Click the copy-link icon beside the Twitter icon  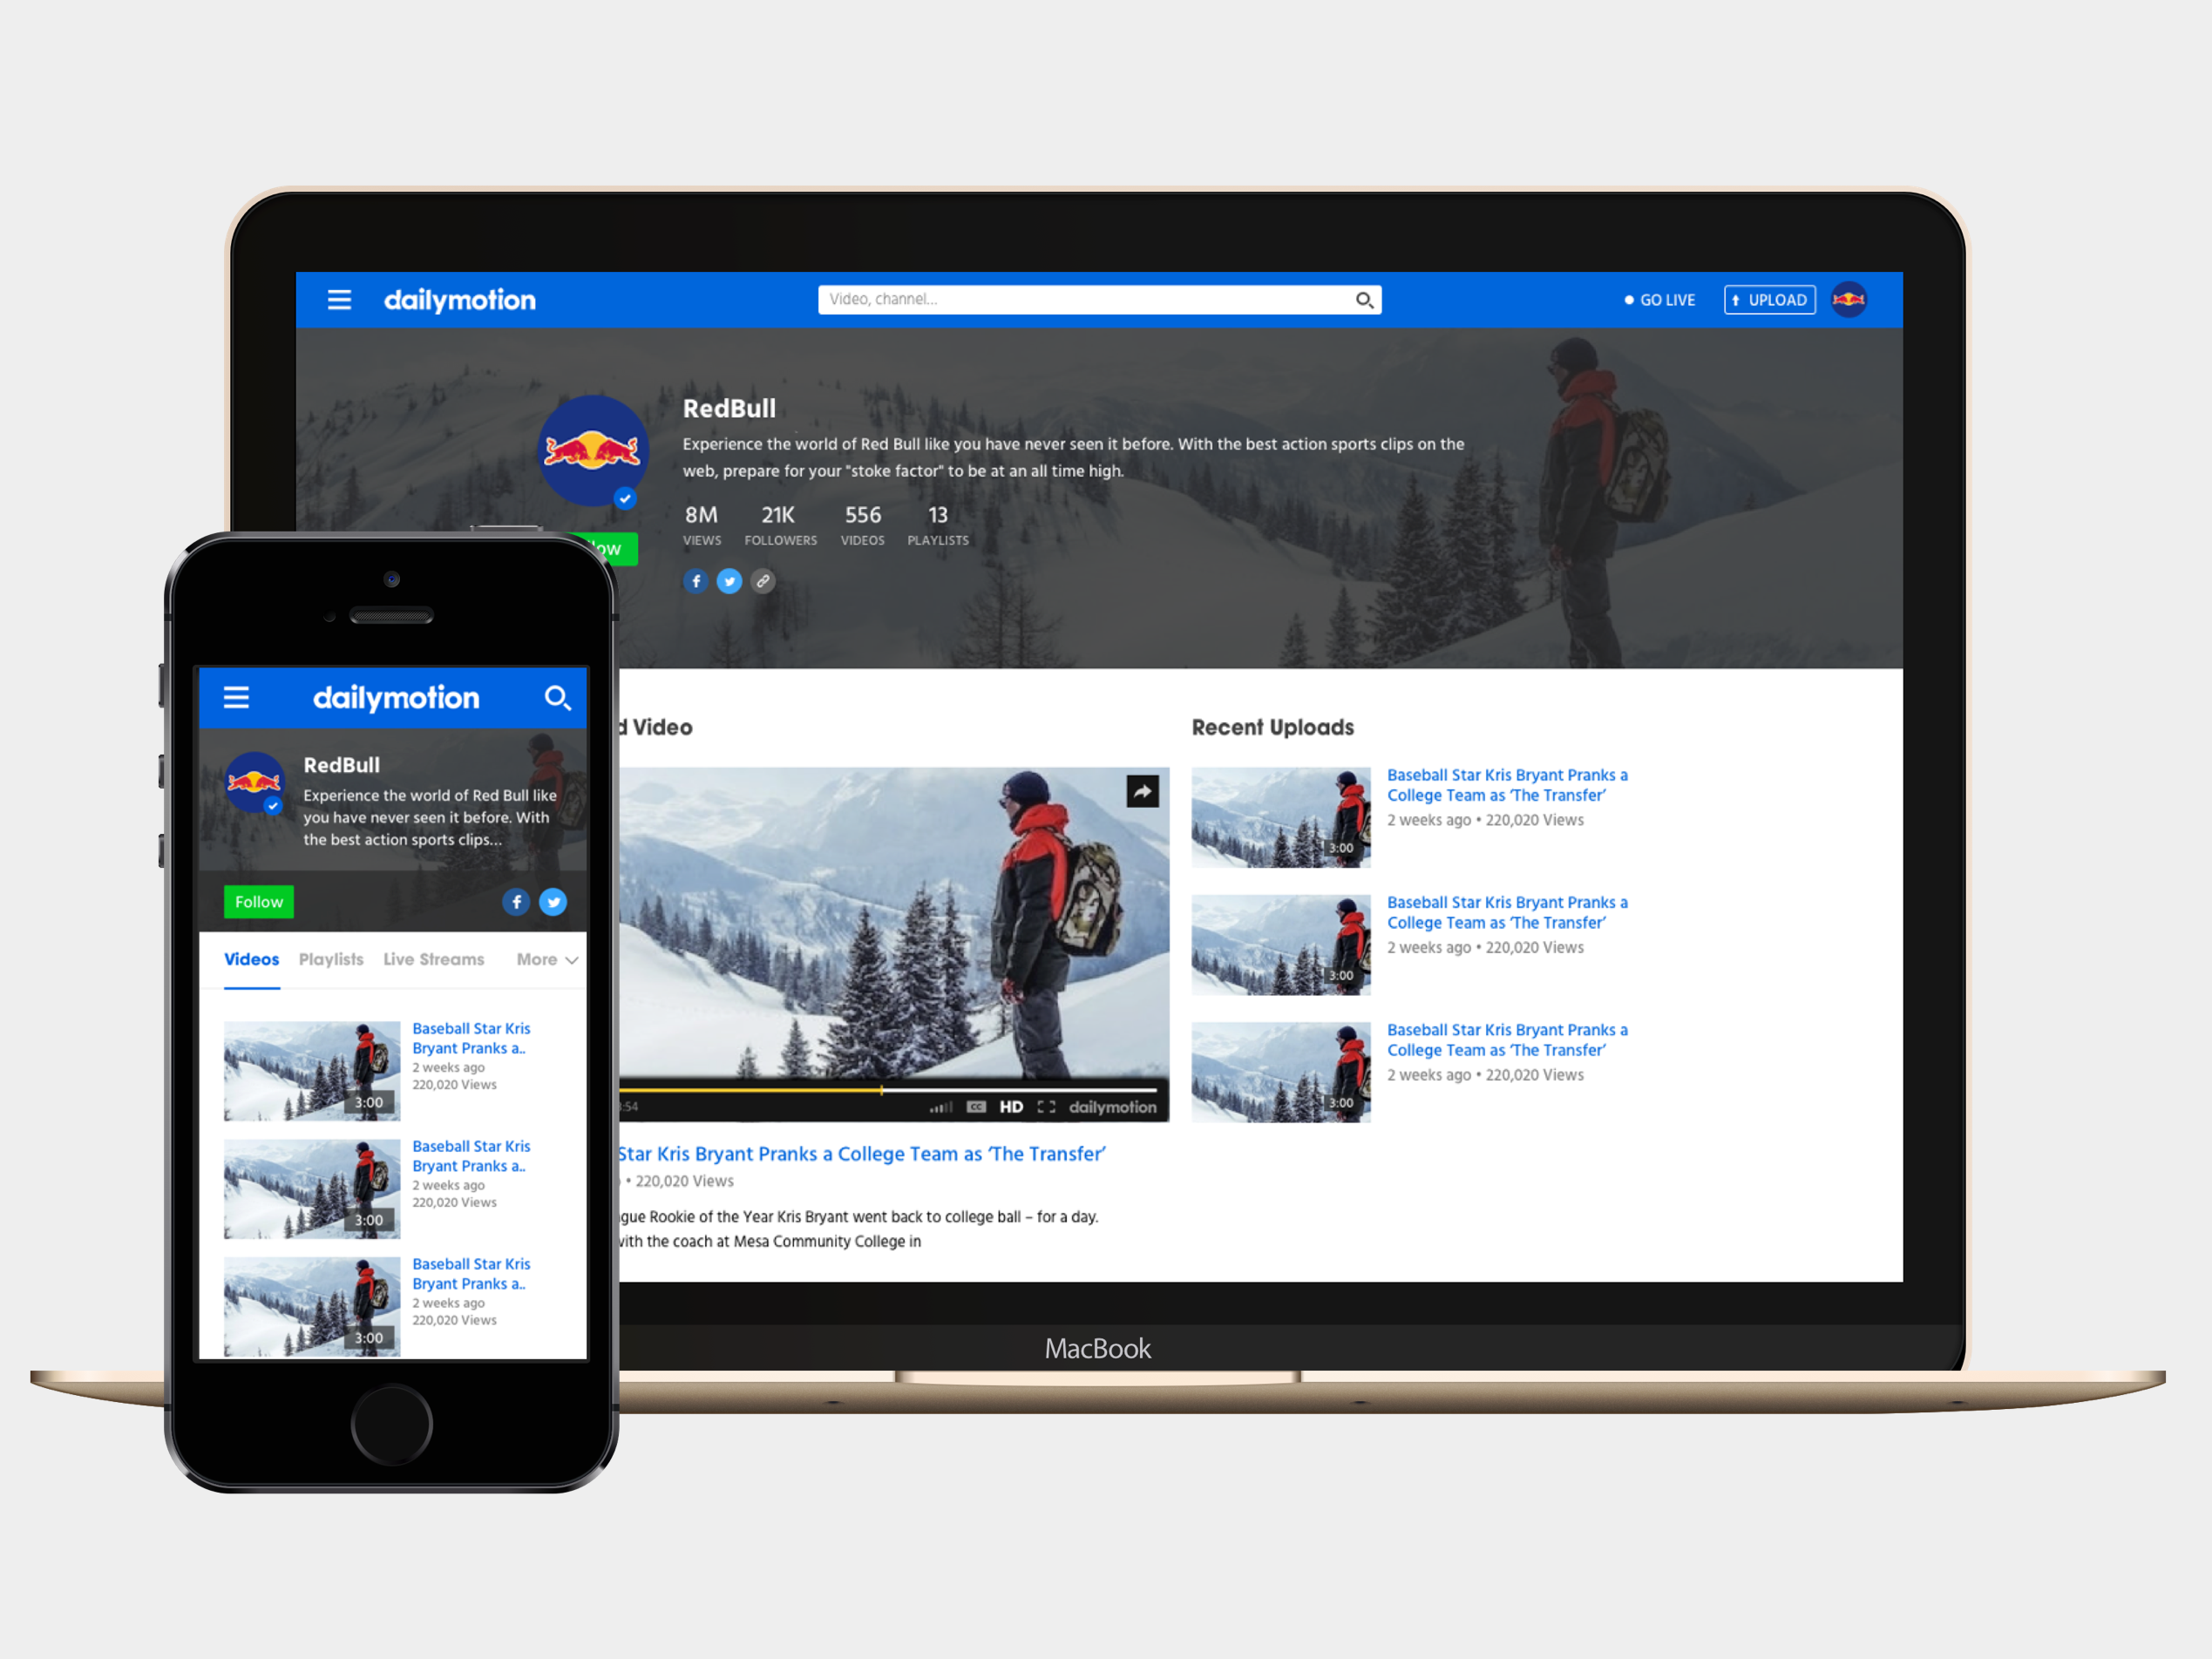pyautogui.click(x=763, y=581)
